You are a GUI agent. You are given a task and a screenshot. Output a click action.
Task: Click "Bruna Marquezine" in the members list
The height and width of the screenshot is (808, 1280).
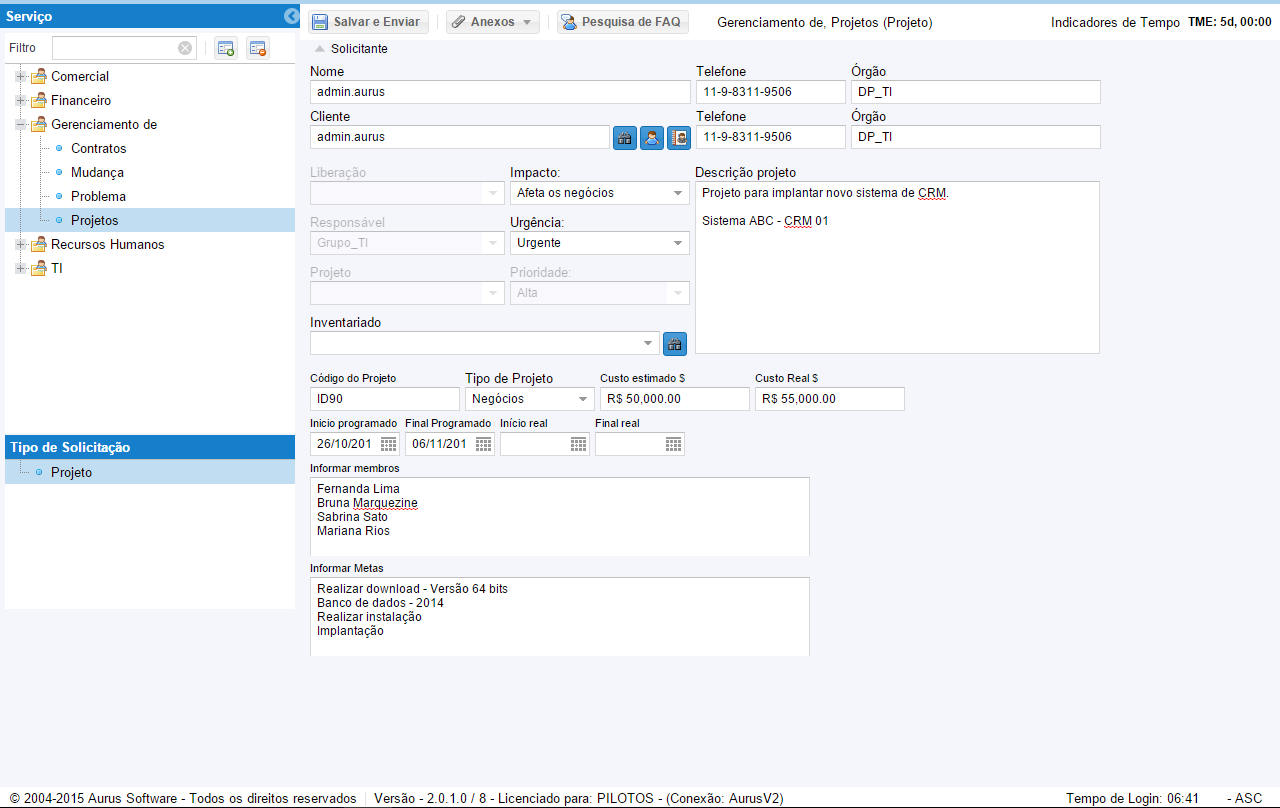tap(367, 503)
